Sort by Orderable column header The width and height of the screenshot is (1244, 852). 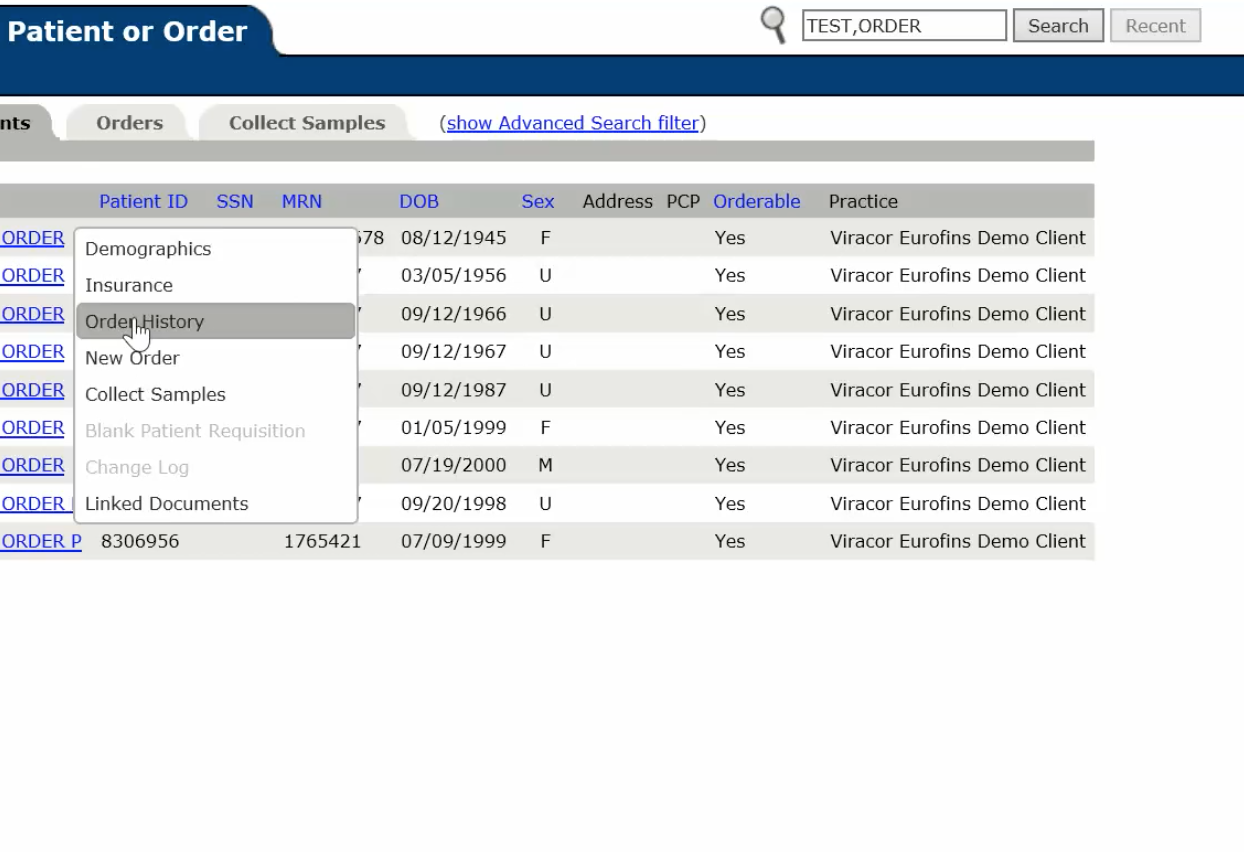756,201
